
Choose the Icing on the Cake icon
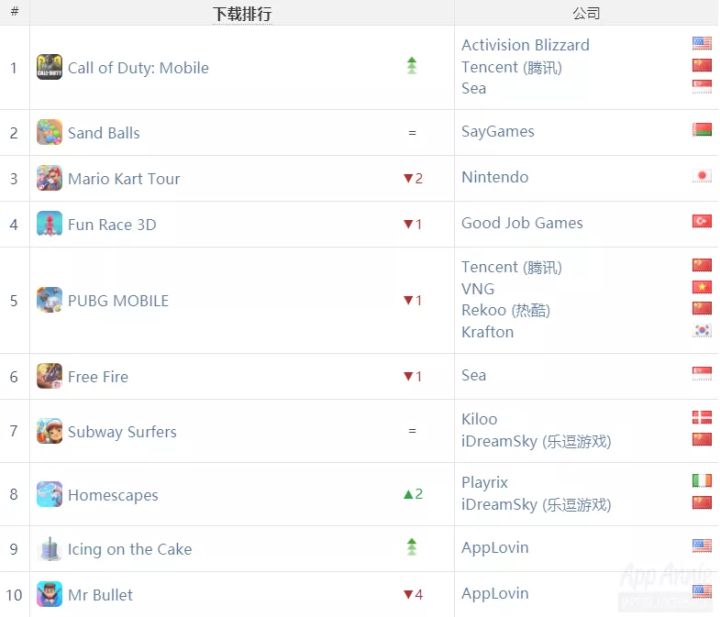(x=49, y=549)
